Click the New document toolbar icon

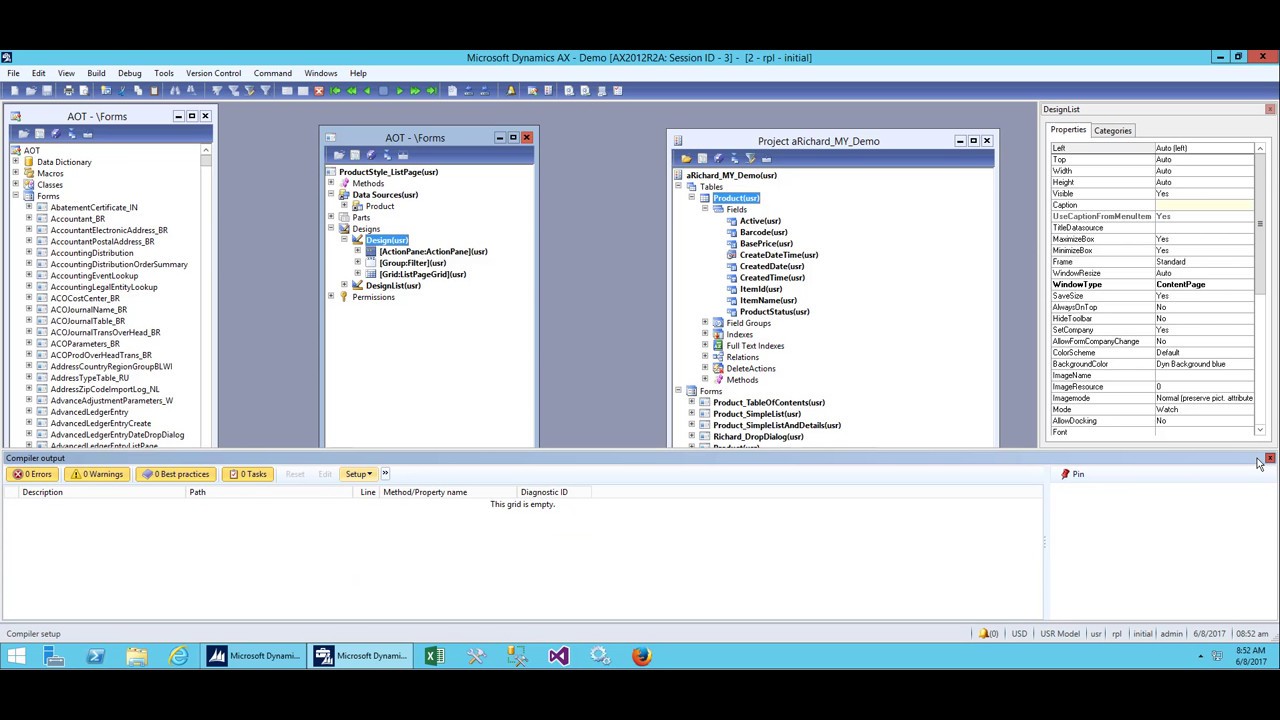[x=14, y=90]
